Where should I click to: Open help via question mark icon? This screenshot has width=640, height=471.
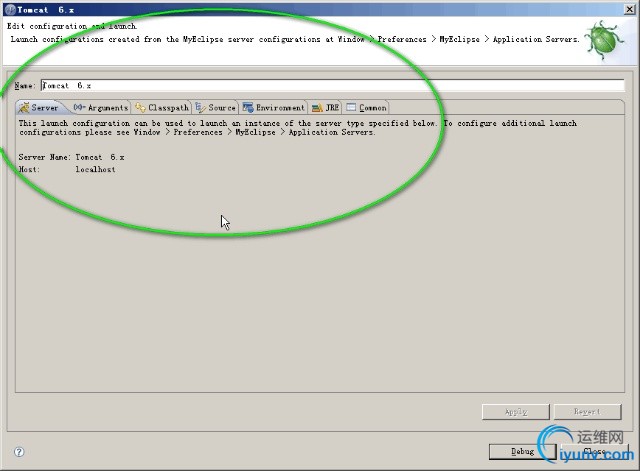pos(19,452)
